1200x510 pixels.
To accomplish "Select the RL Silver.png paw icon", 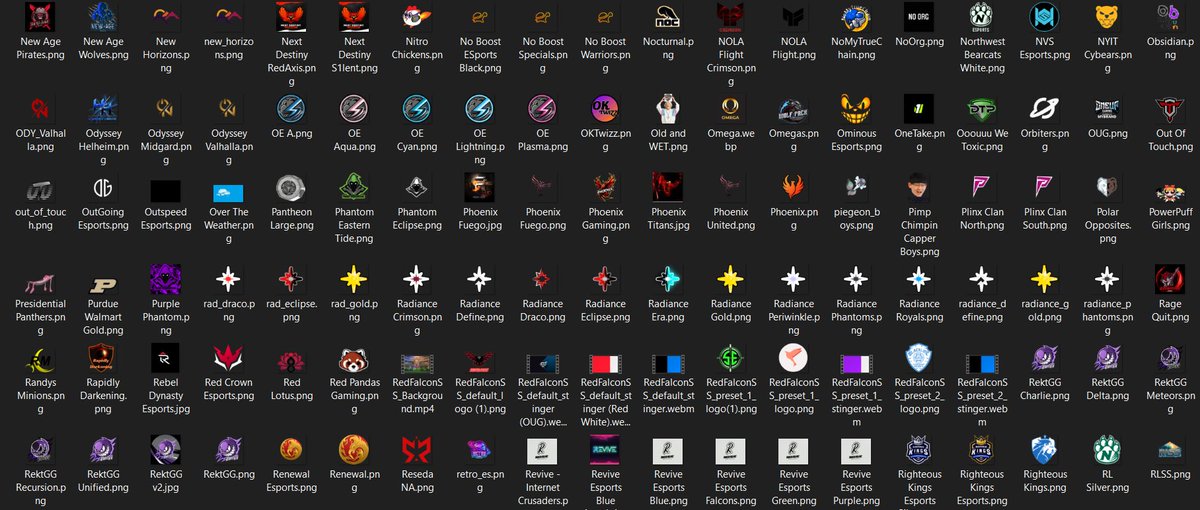I will [1107, 450].
